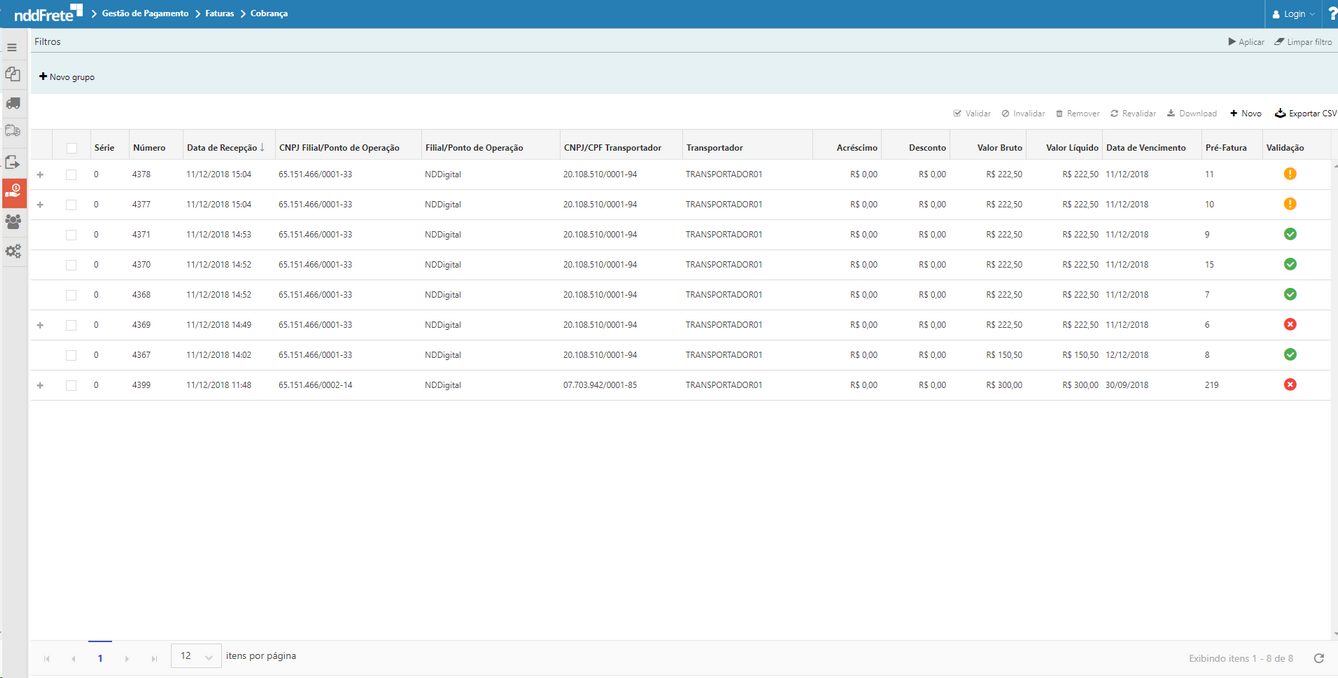Select the checkbox for invoice 4367 row
The image size is (1338, 678).
point(71,355)
